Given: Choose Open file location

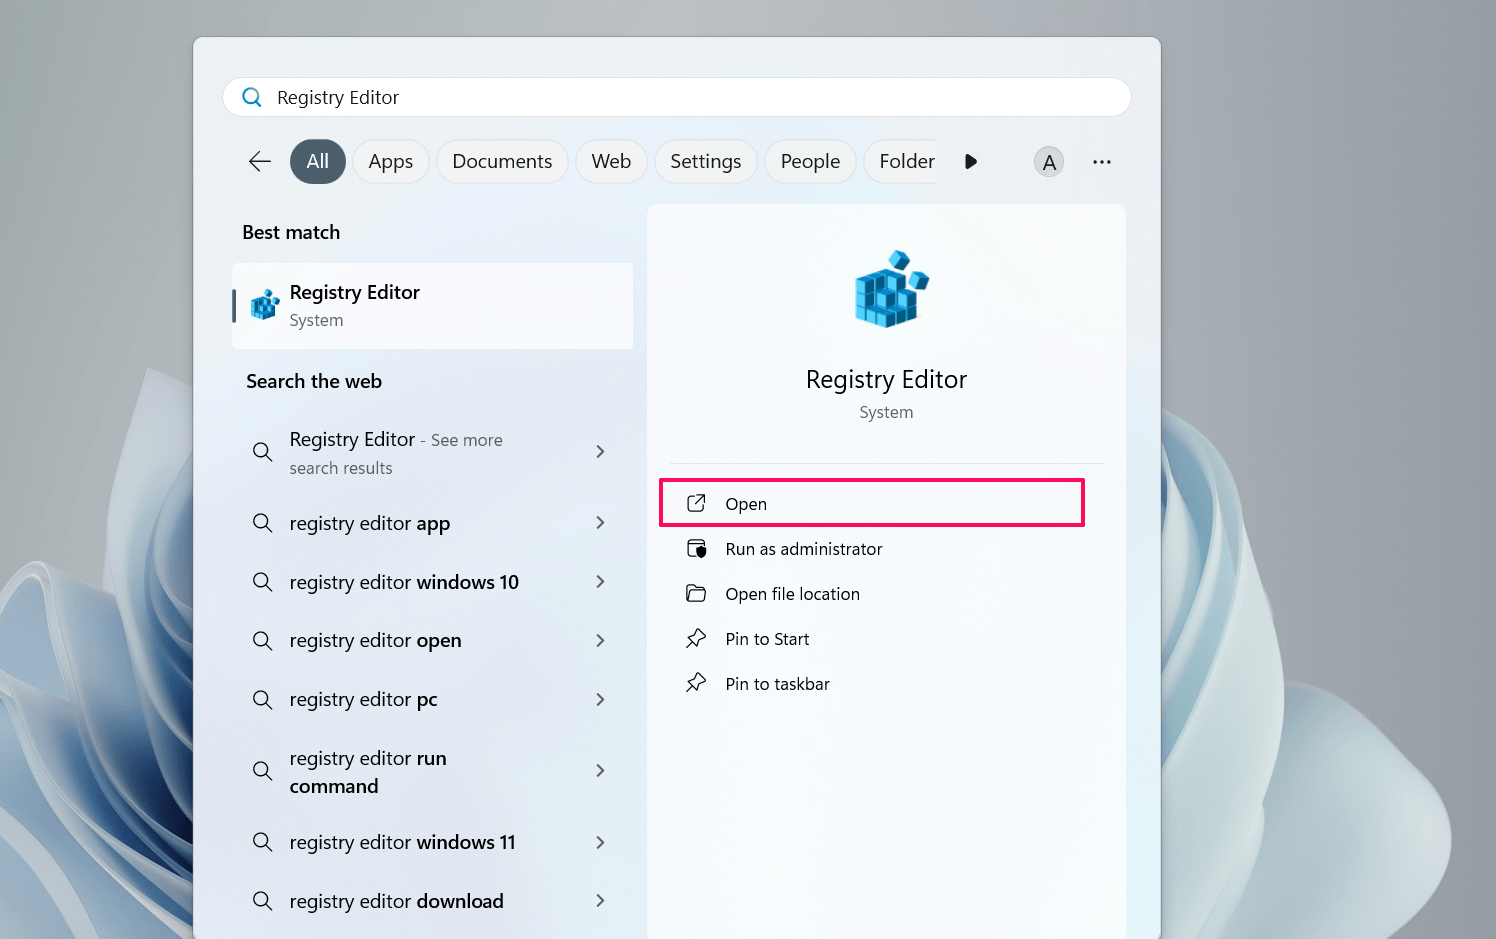Looking at the screenshot, I should coord(793,594).
